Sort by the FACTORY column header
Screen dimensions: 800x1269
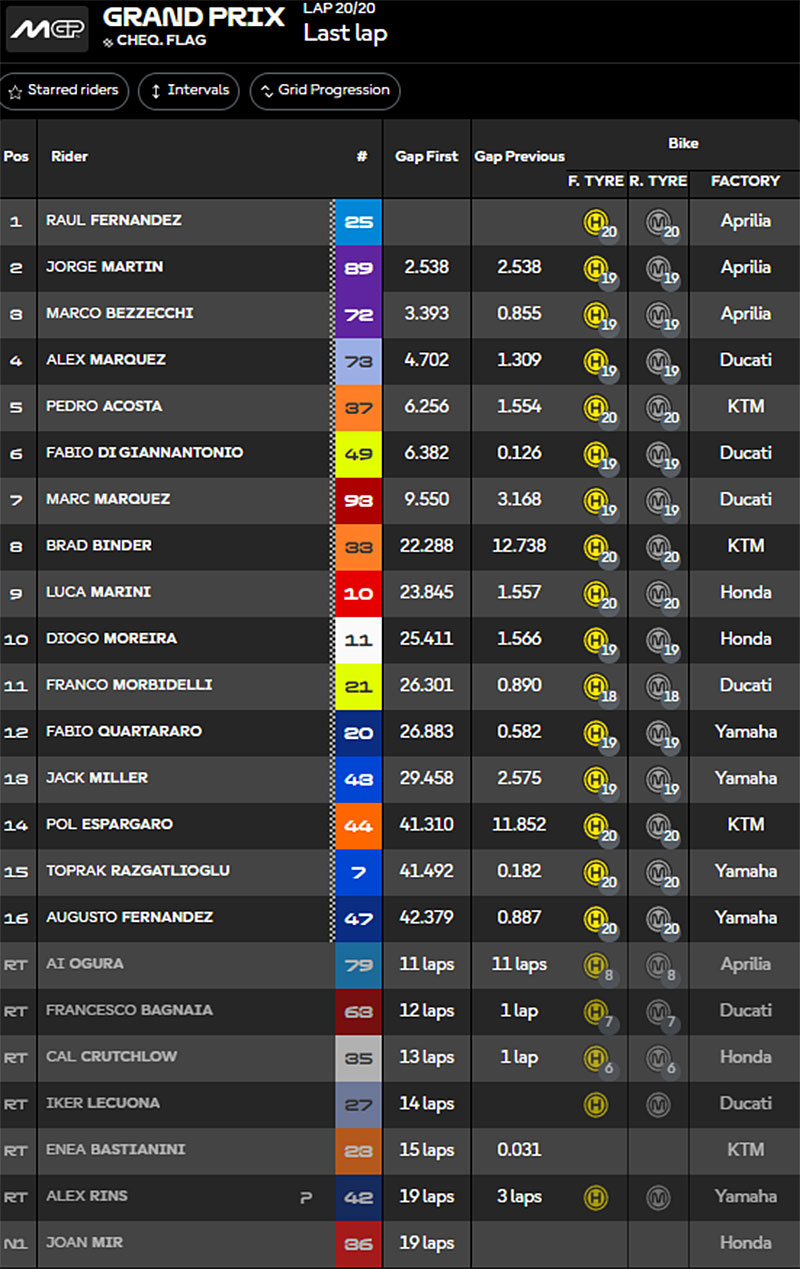[x=745, y=181]
